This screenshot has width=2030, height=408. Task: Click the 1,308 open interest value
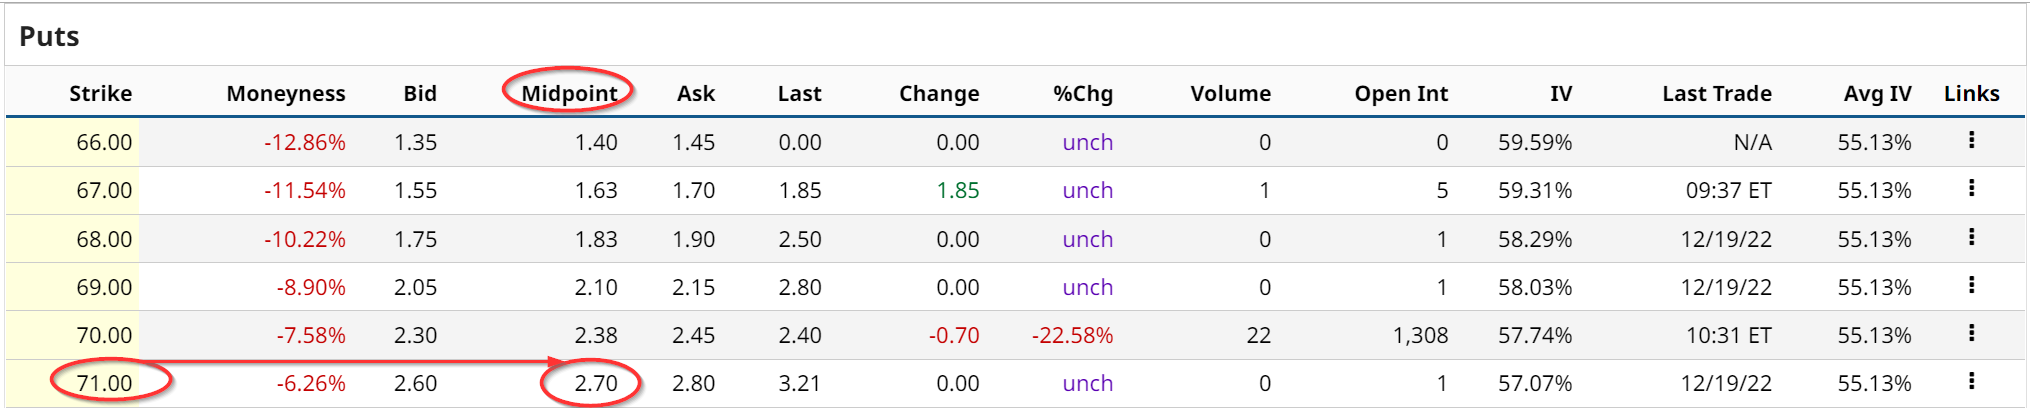(x=1420, y=335)
